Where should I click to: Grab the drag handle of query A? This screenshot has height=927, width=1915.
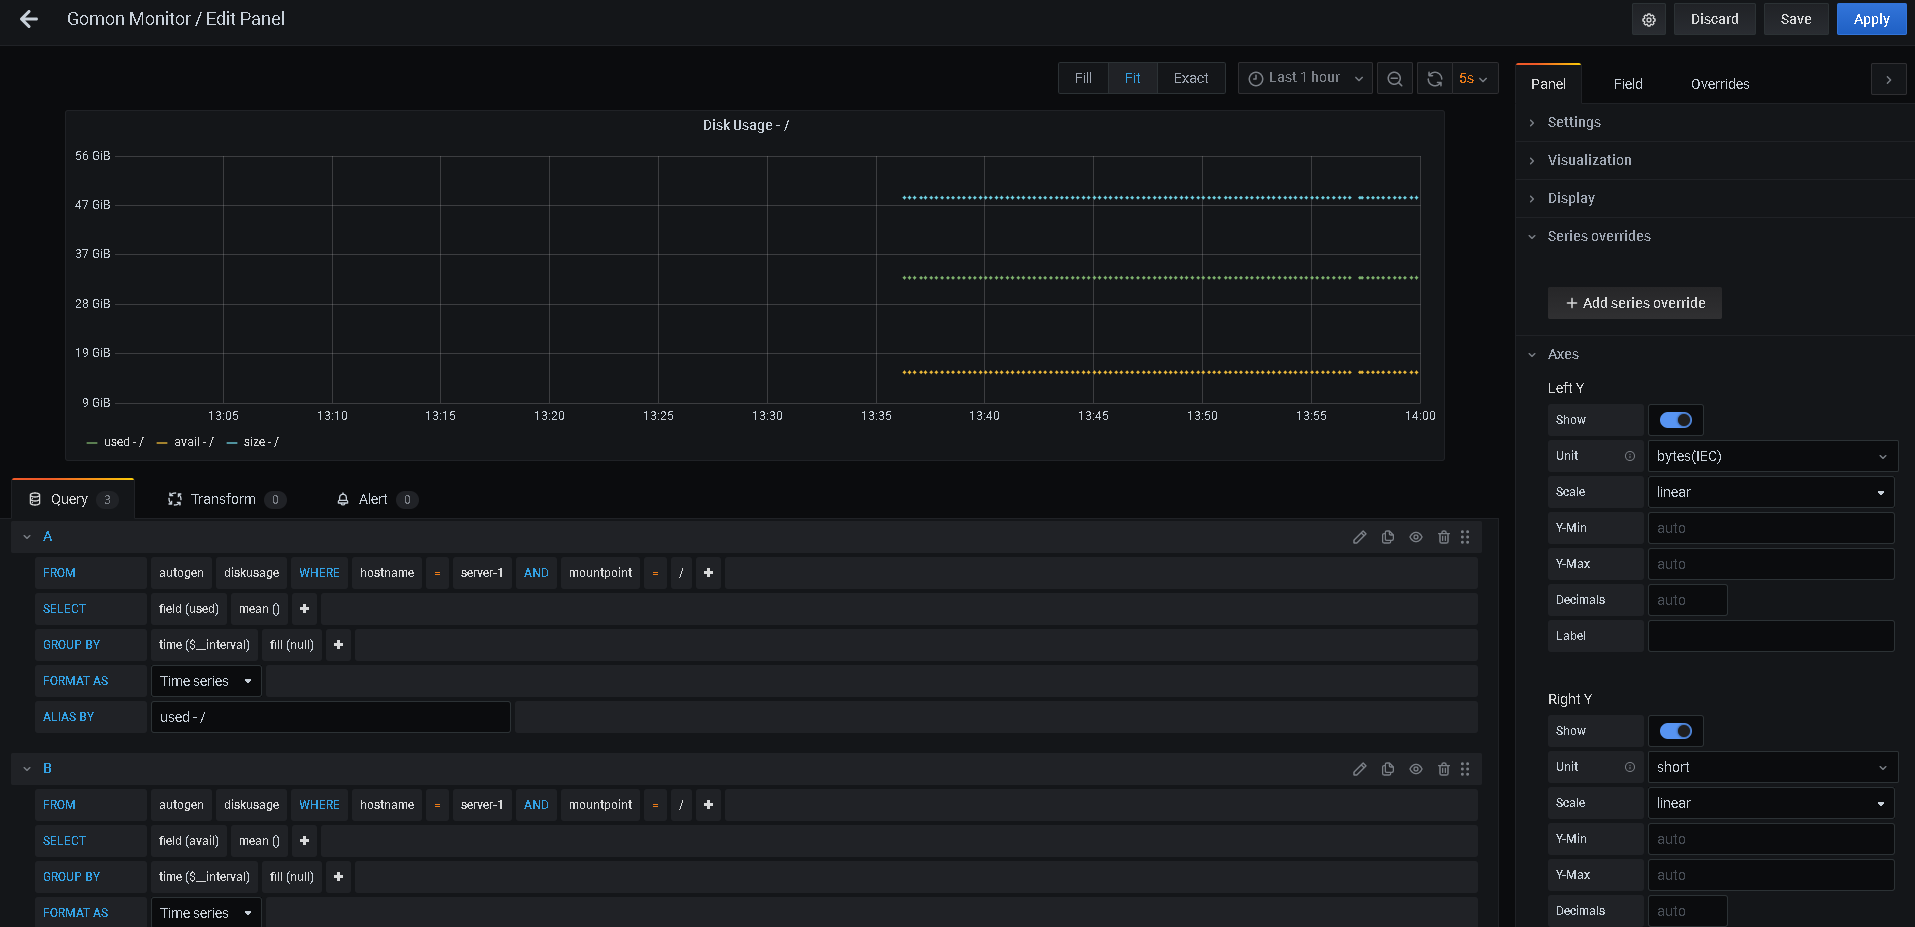point(1465,537)
